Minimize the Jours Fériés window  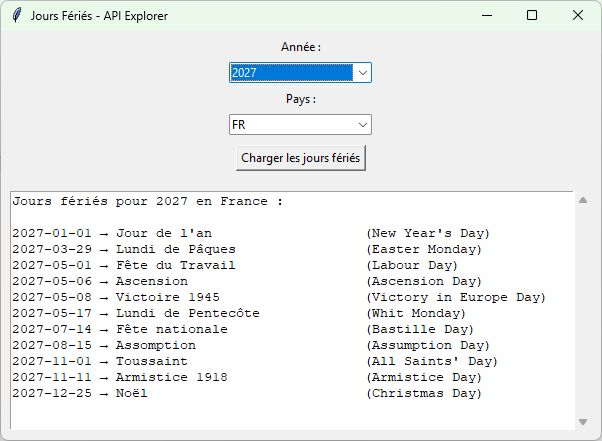tap(486, 16)
